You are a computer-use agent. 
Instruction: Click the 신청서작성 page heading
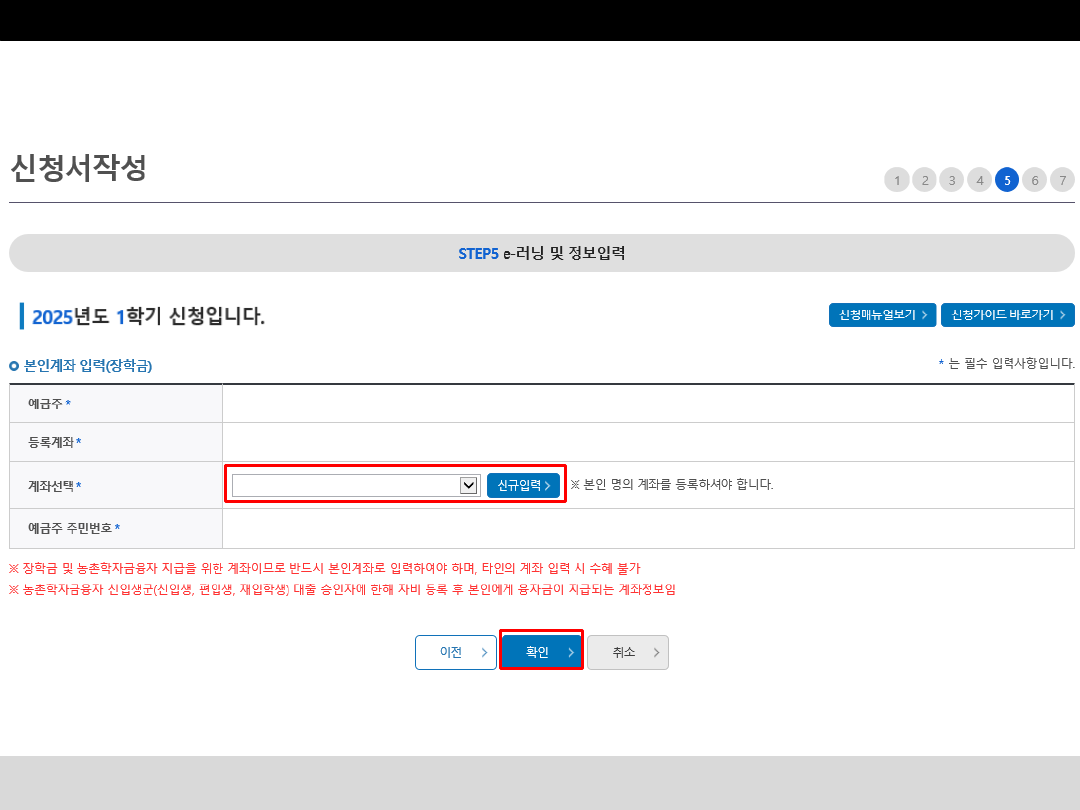78,168
